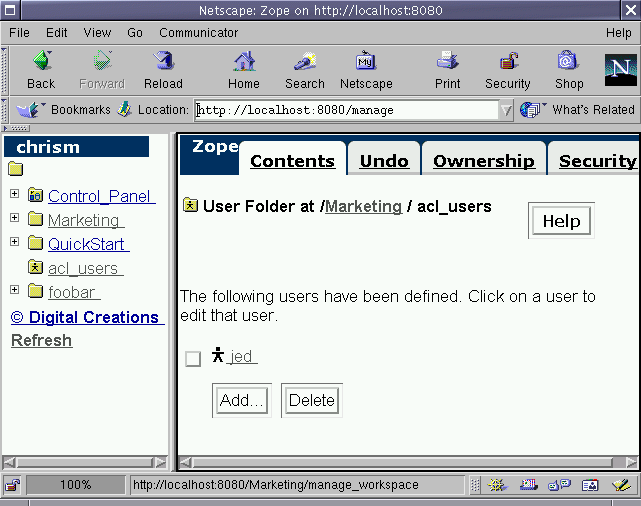Screen dimensions: 641x506
Task: Open the acl_users link in tree
Action: click(85, 269)
